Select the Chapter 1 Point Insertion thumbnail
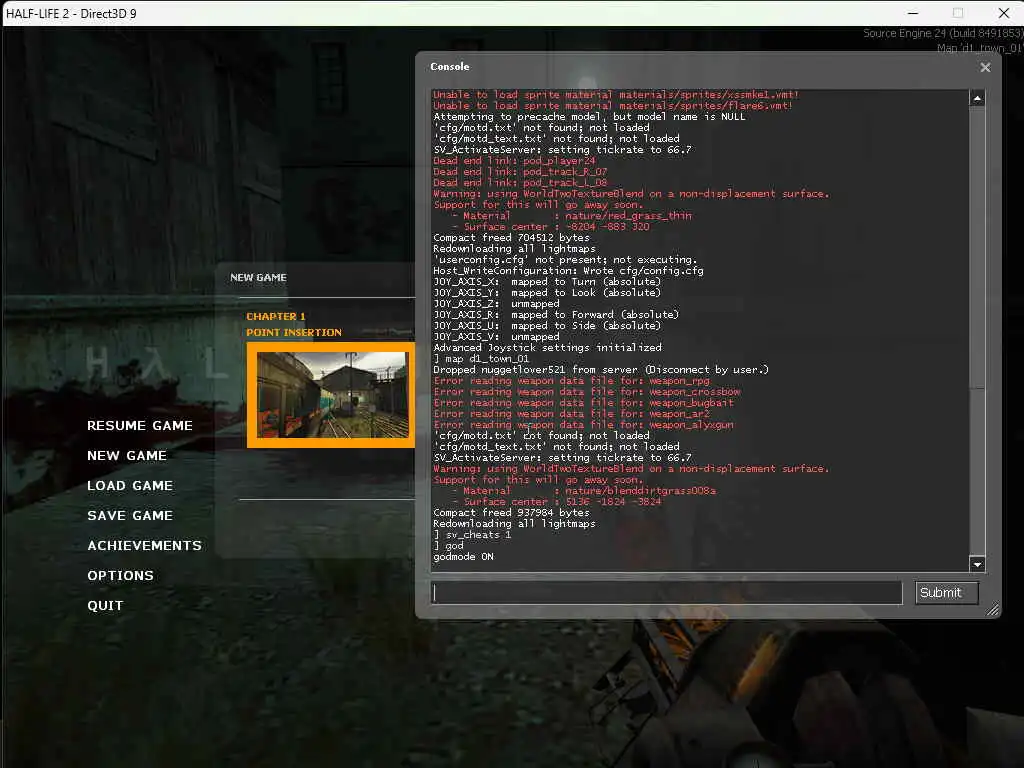The width and height of the screenshot is (1024, 768). 332,395
